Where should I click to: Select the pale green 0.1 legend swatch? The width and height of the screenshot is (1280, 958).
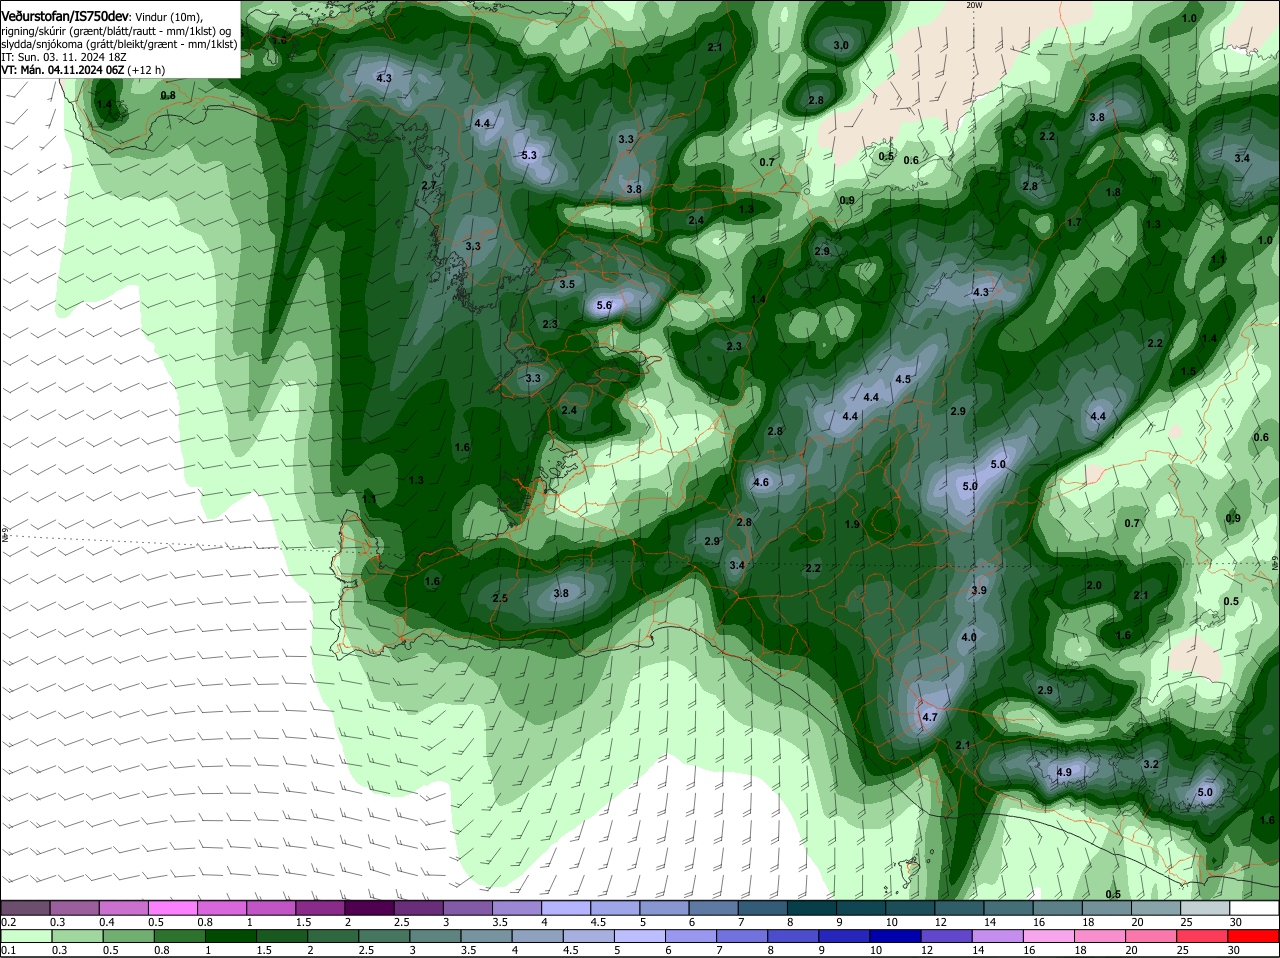[x=25, y=936]
